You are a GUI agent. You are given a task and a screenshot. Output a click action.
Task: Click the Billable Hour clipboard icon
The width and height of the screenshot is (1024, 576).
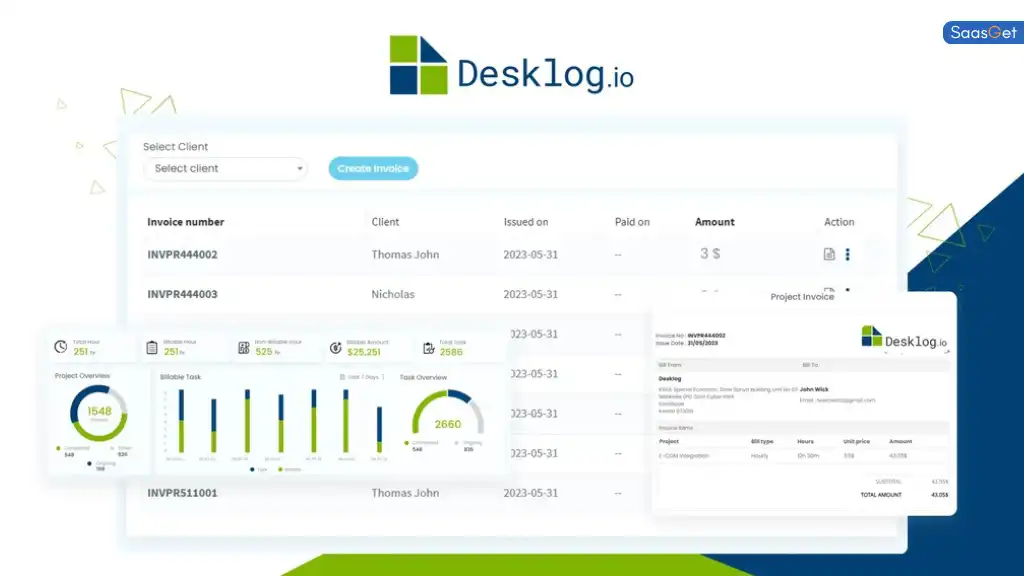152,347
